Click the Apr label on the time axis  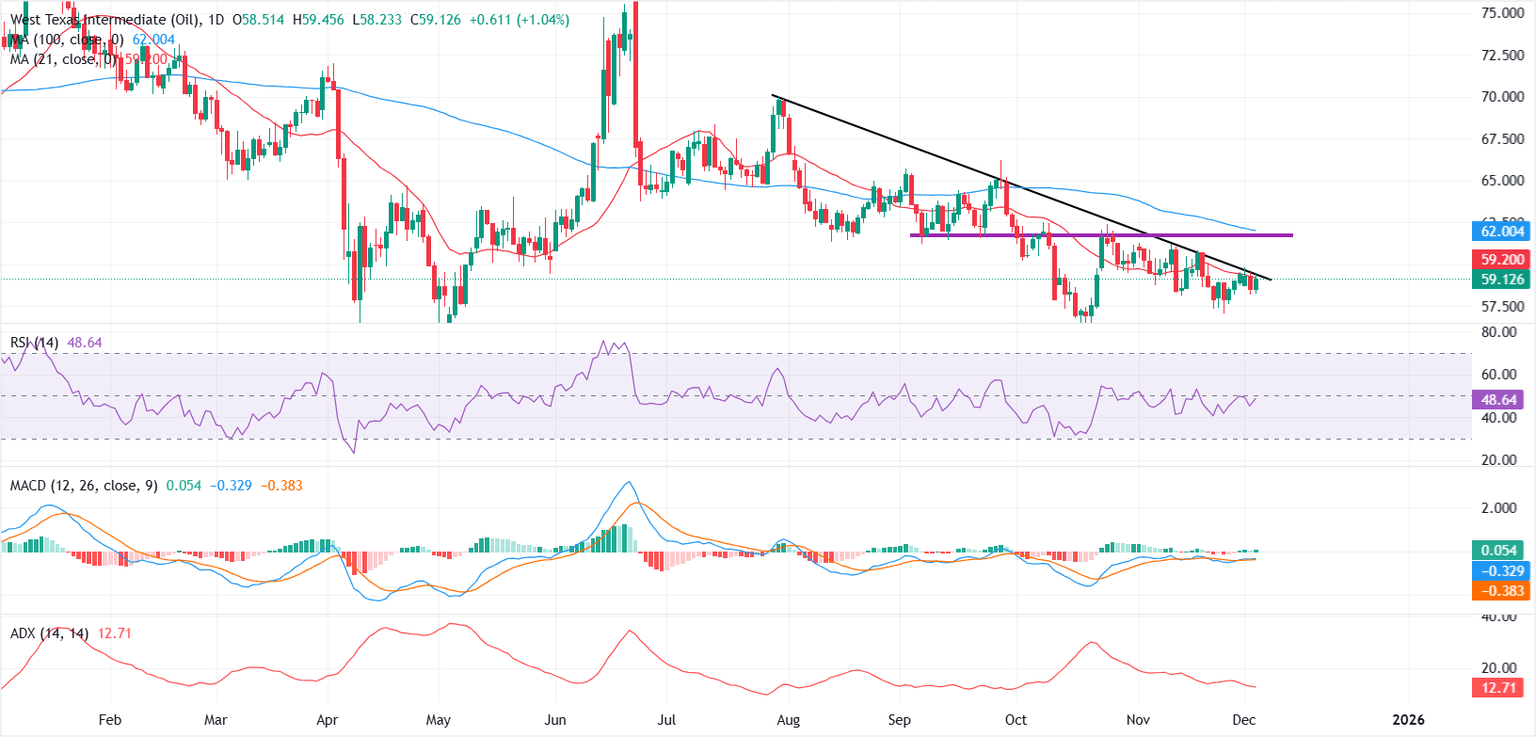click(x=327, y=719)
